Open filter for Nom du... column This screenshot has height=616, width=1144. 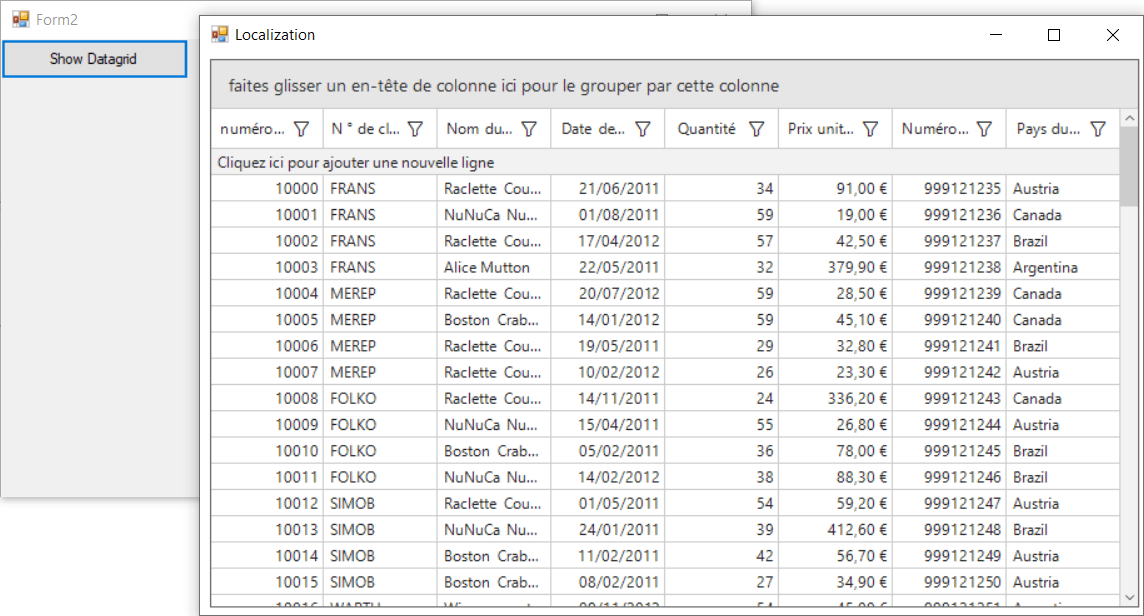(529, 129)
